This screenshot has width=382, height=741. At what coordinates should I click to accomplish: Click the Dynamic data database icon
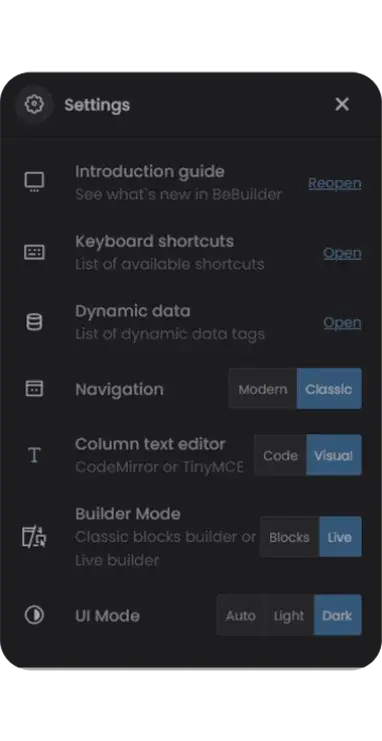click(x=34, y=322)
